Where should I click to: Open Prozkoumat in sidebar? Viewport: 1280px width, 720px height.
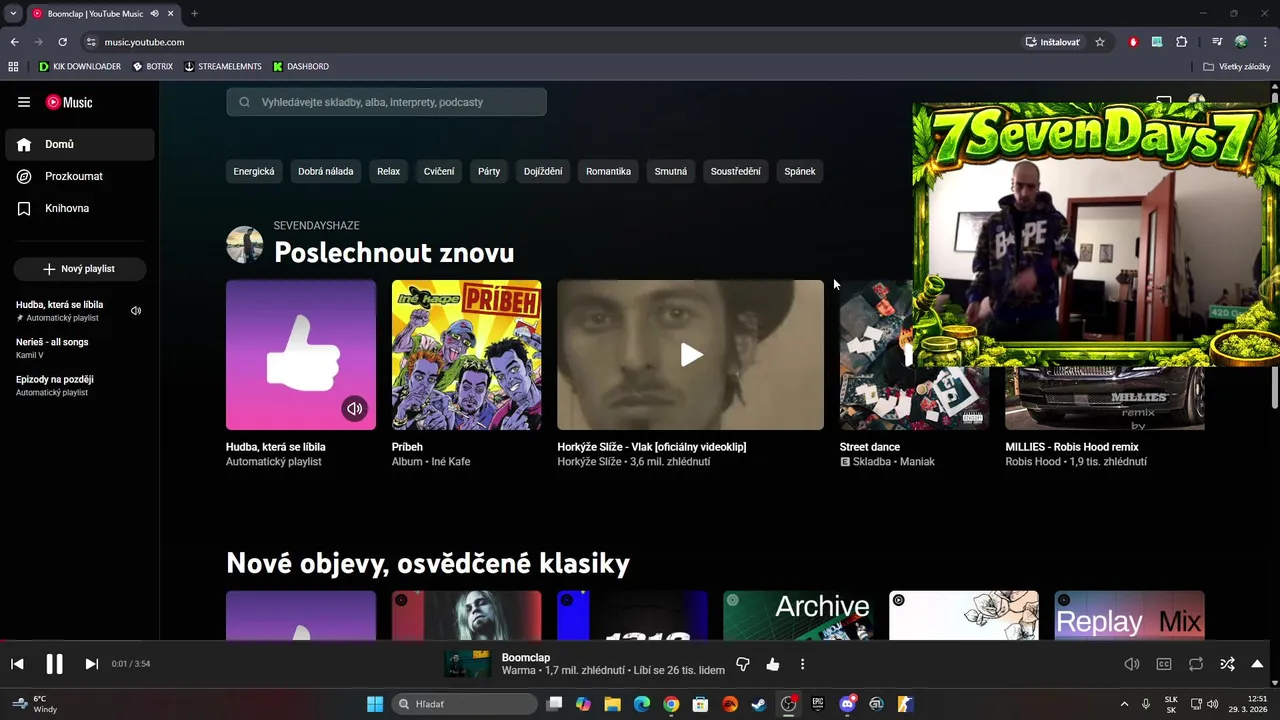pos(80,176)
